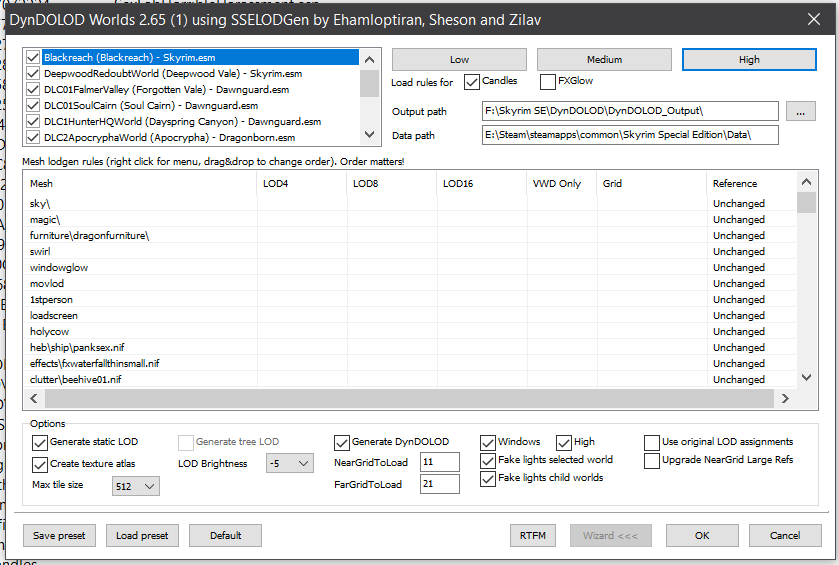
Task: Reset settings with the Default button
Action: [x=225, y=536]
